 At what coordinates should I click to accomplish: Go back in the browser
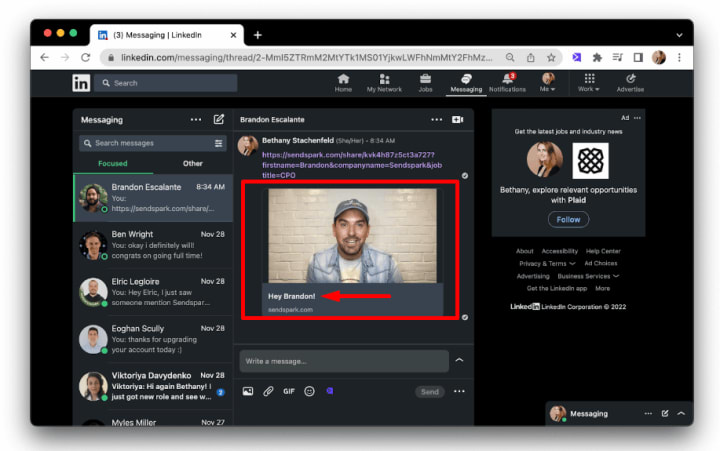point(45,57)
